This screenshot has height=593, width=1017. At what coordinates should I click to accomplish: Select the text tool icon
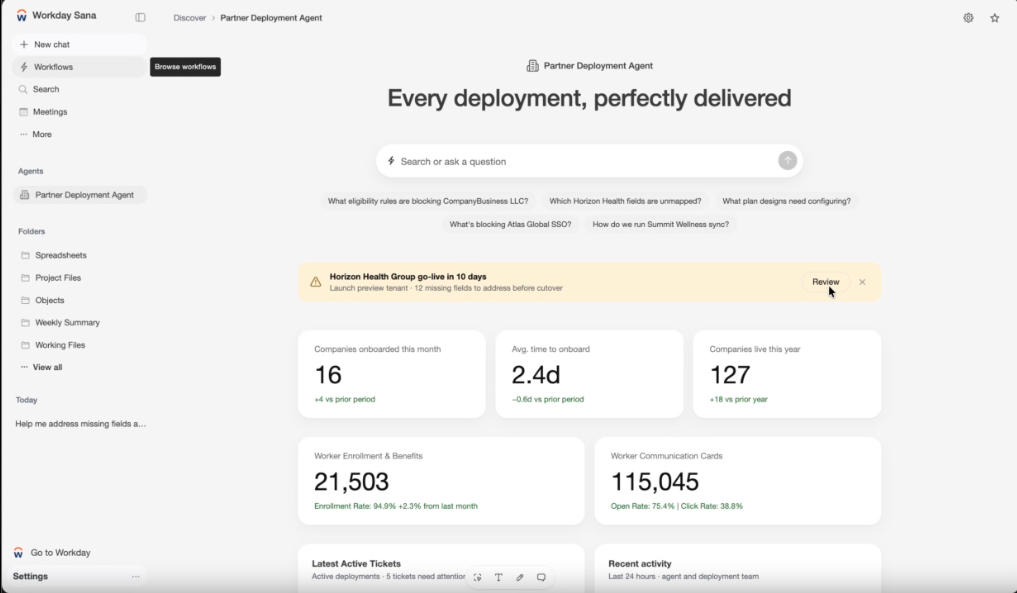(x=498, y=577)
